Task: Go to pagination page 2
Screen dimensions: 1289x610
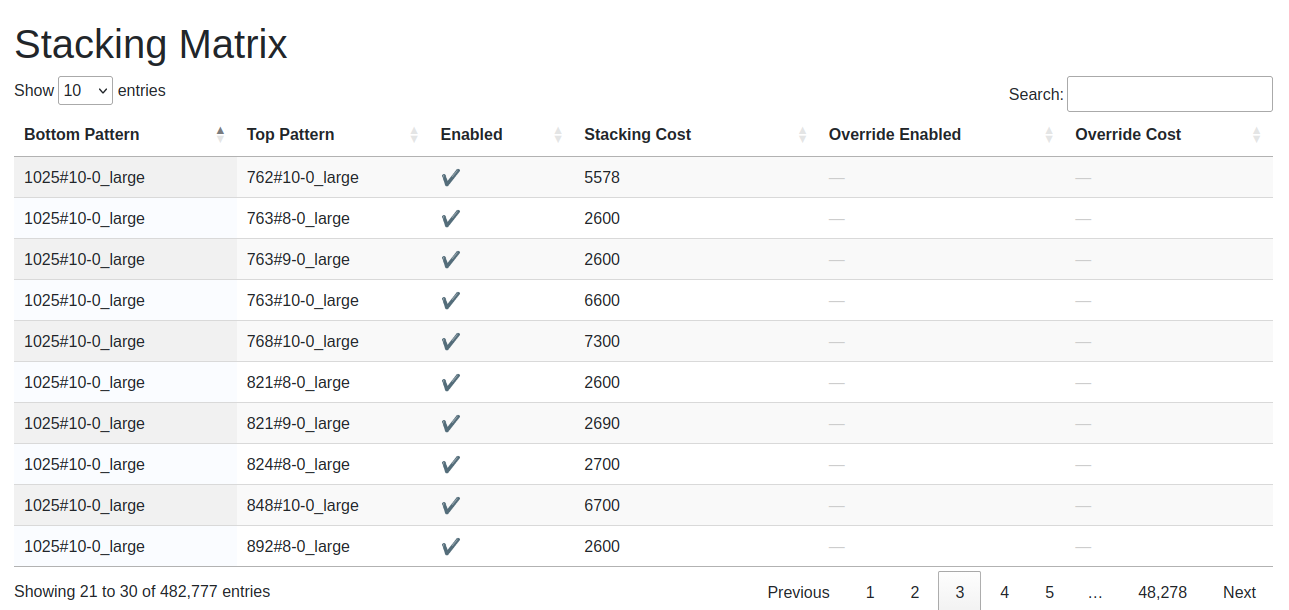Action: click(x=915, y=592)
